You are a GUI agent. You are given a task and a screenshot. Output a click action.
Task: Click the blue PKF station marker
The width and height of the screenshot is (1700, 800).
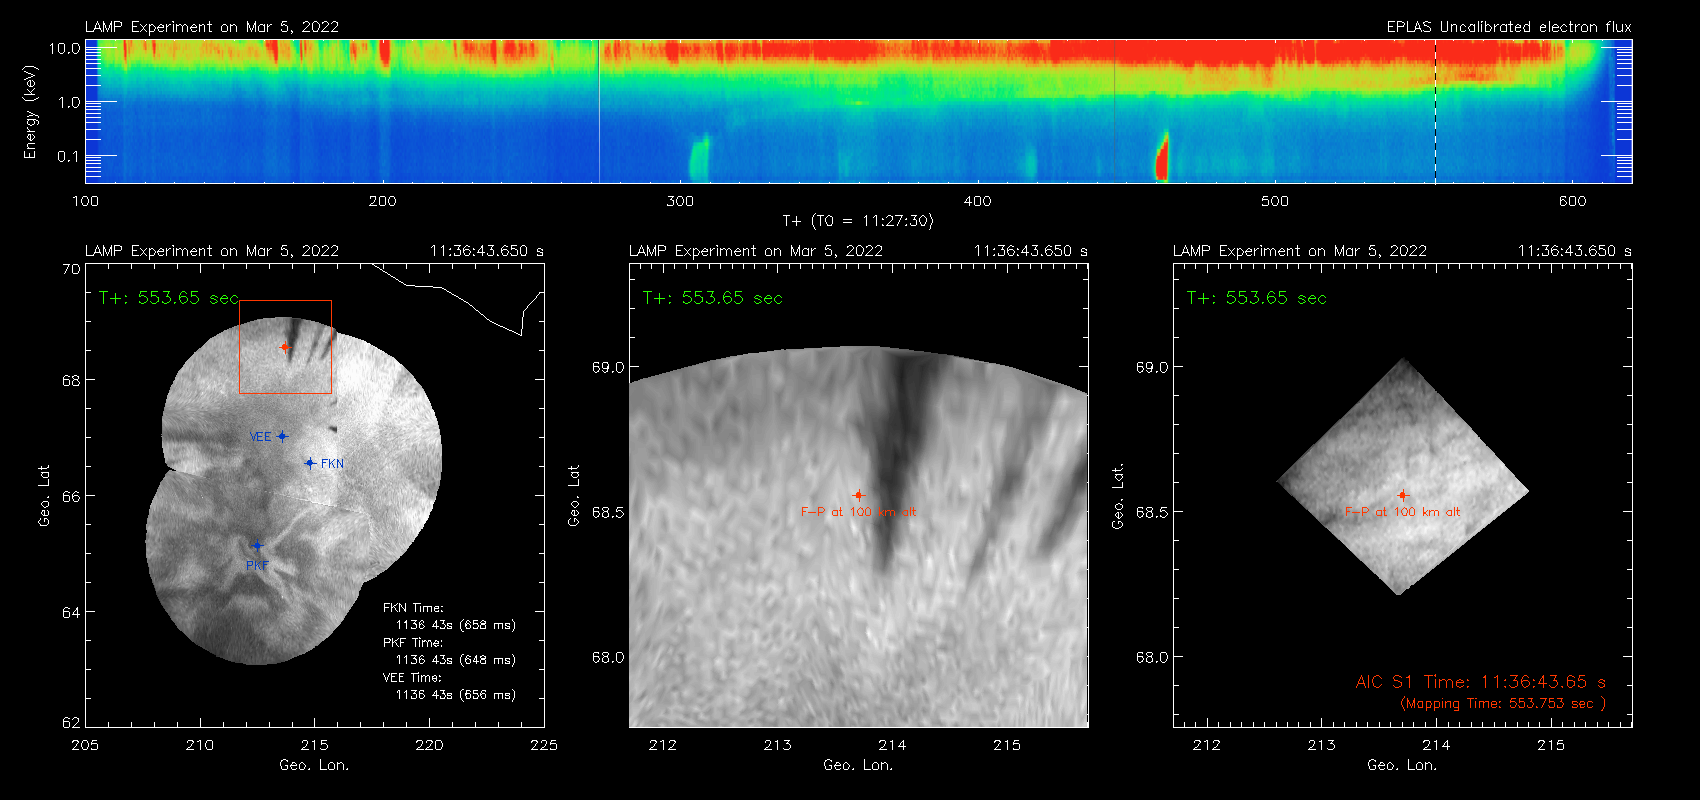257,546
